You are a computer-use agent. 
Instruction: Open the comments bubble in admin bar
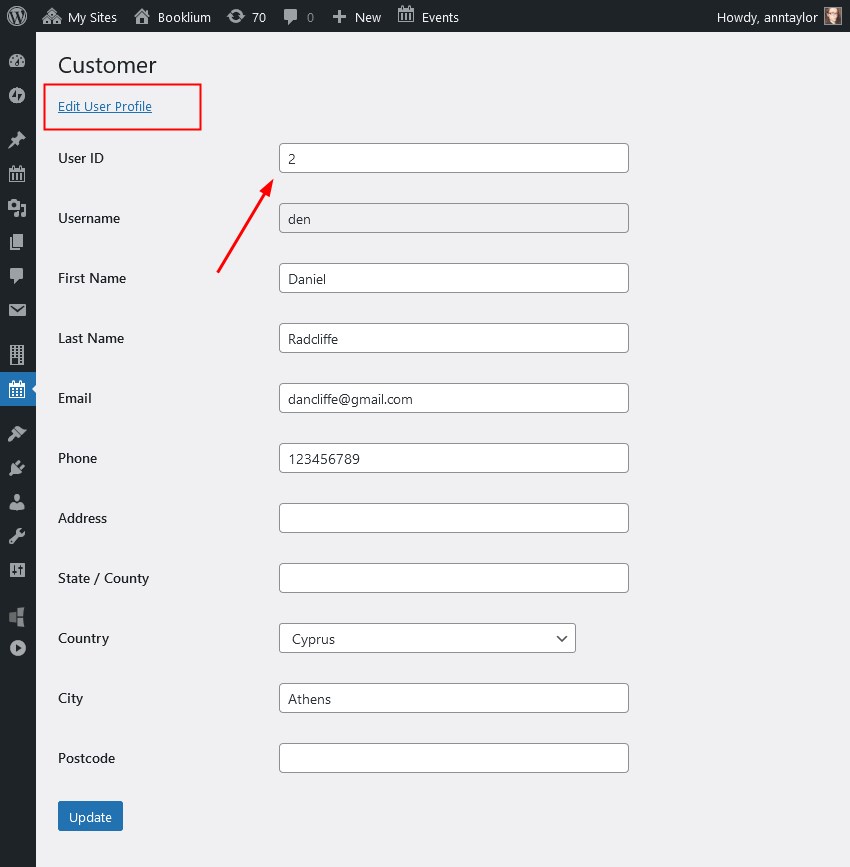(299, 17)
